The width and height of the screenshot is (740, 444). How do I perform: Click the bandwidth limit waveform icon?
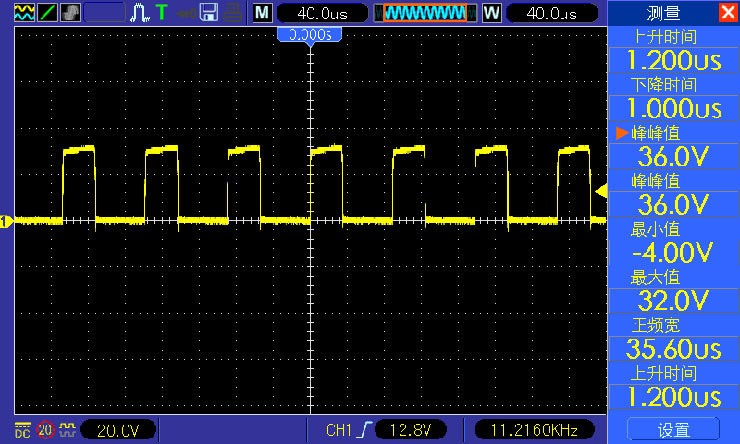click(67, 429)
